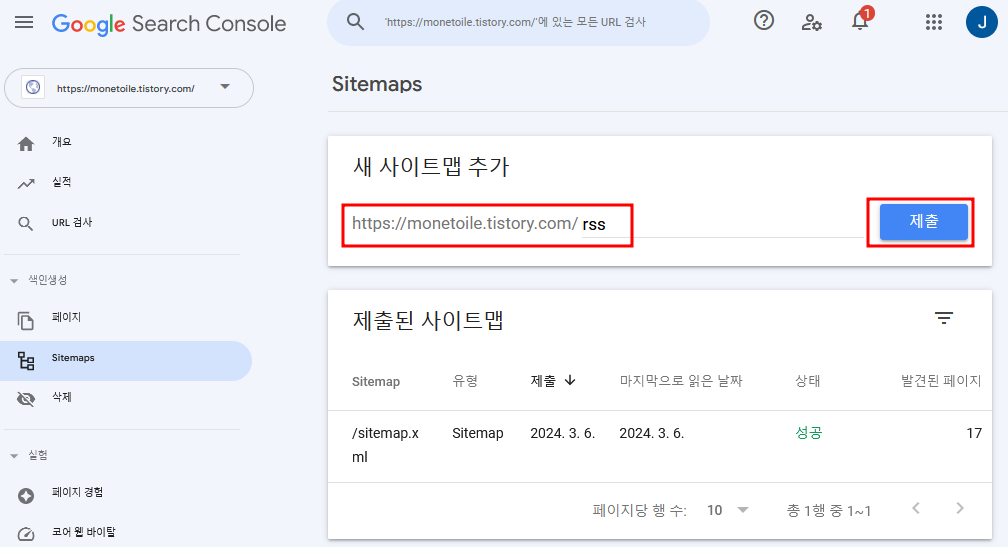
Task: Click the /sitemap.xml row entry
Action: click(386, 445)
